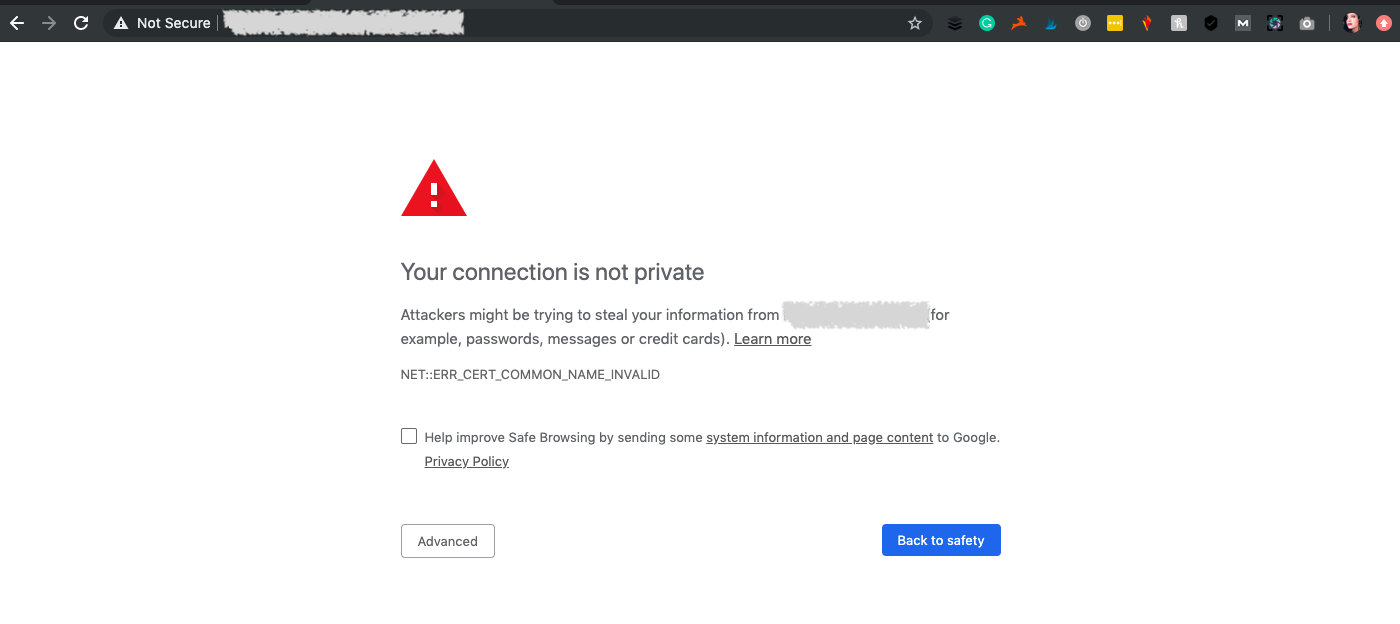Image resolution: width=1400 pixels, height=624 pixels.
Task: Click the camera screenshot extension icon
Action: coord(1307,23)
